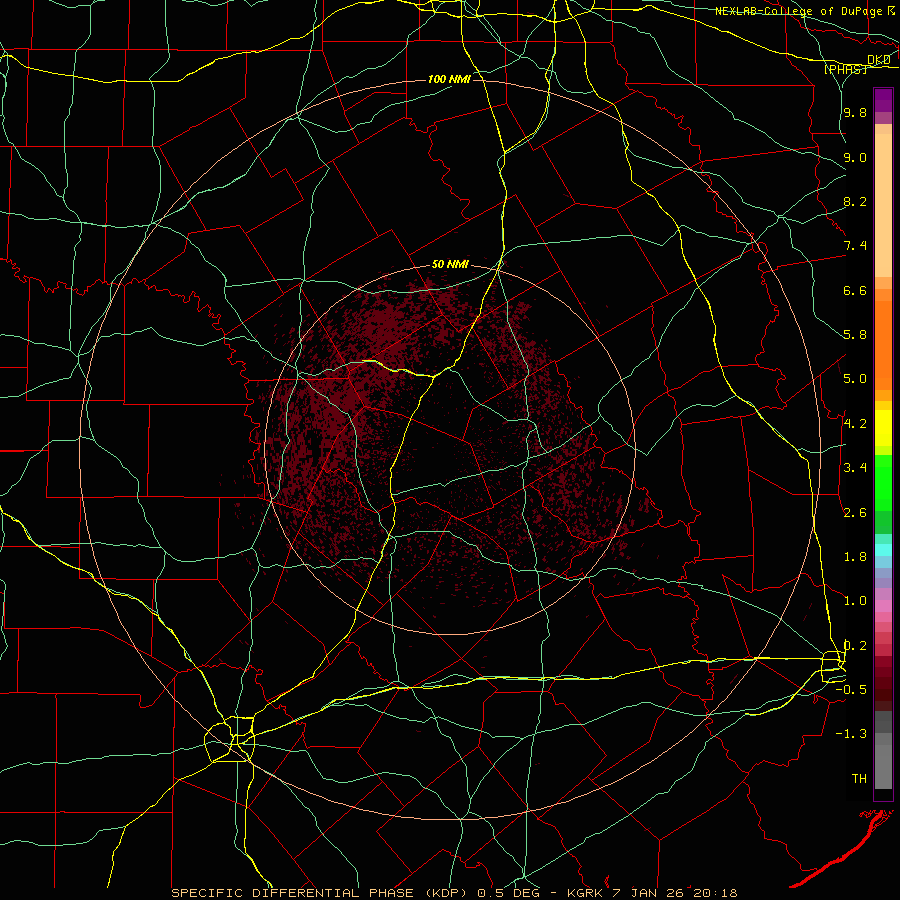Click the TH threshold label
The height and width of the screenshot is (900, 900).
(859, 779)
